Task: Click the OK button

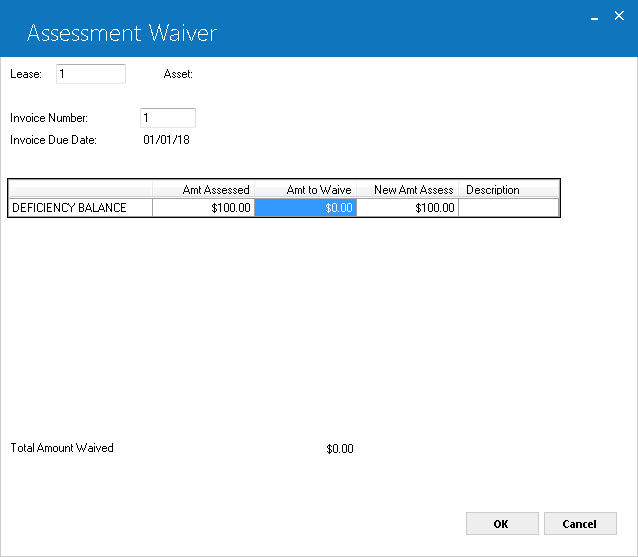Action: click(502, 524)
